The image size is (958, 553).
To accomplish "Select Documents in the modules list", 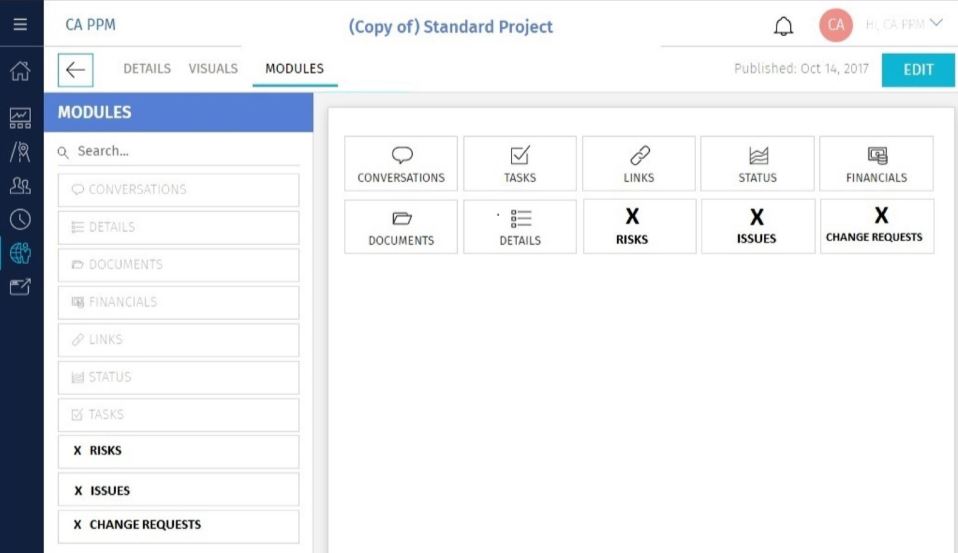I will point(178,265).
